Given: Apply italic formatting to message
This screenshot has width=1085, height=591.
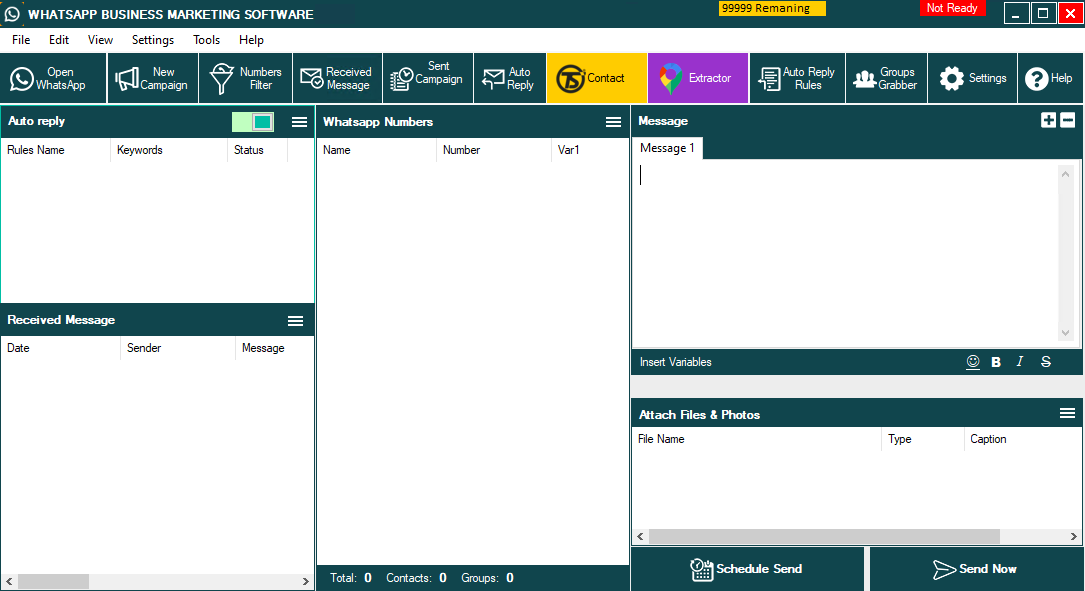Looking at the screenshot, I should pos(1019,362).
